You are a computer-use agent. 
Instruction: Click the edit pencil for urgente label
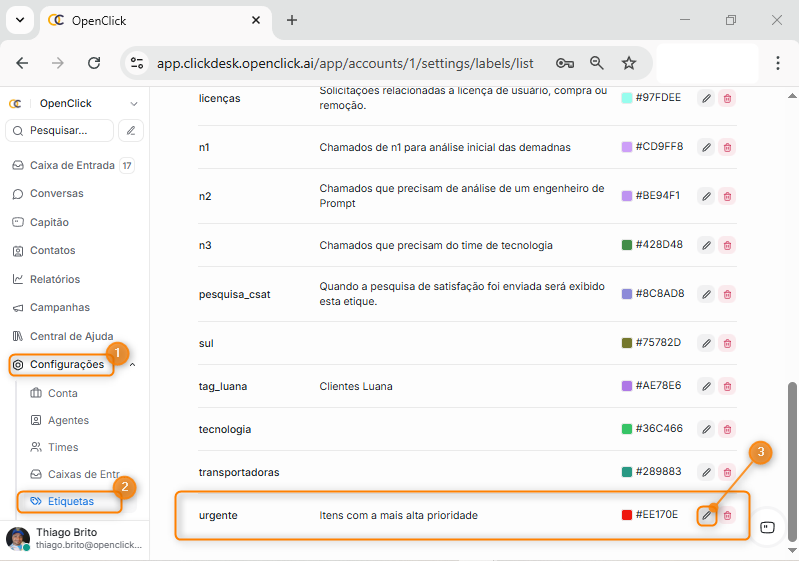[706, 515]
